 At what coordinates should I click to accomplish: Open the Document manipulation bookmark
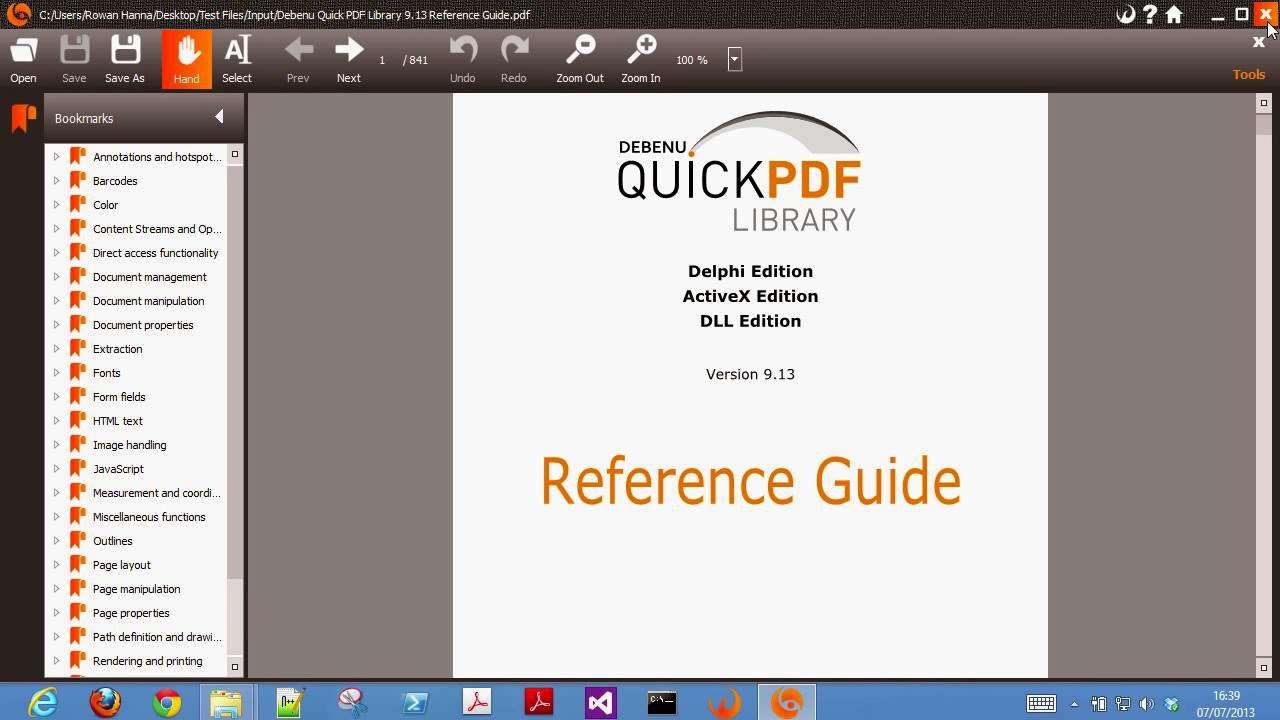coord(148,301)
